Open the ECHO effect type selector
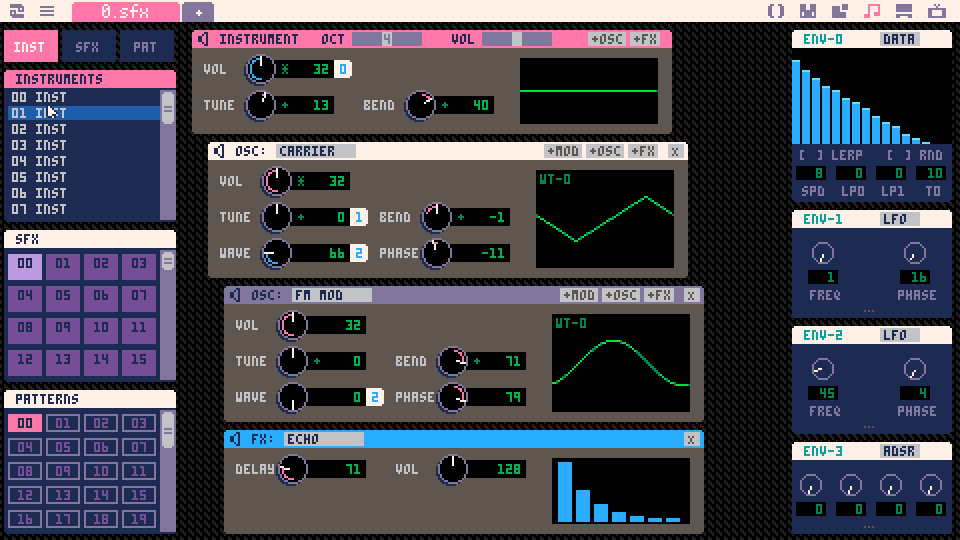Screen dimensions: 960x540 coord(323,439)
